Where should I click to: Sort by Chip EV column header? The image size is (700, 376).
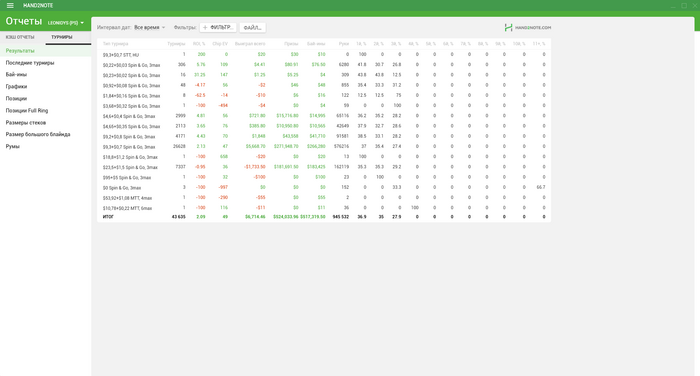pyautogui.click(x=220, y=44)
